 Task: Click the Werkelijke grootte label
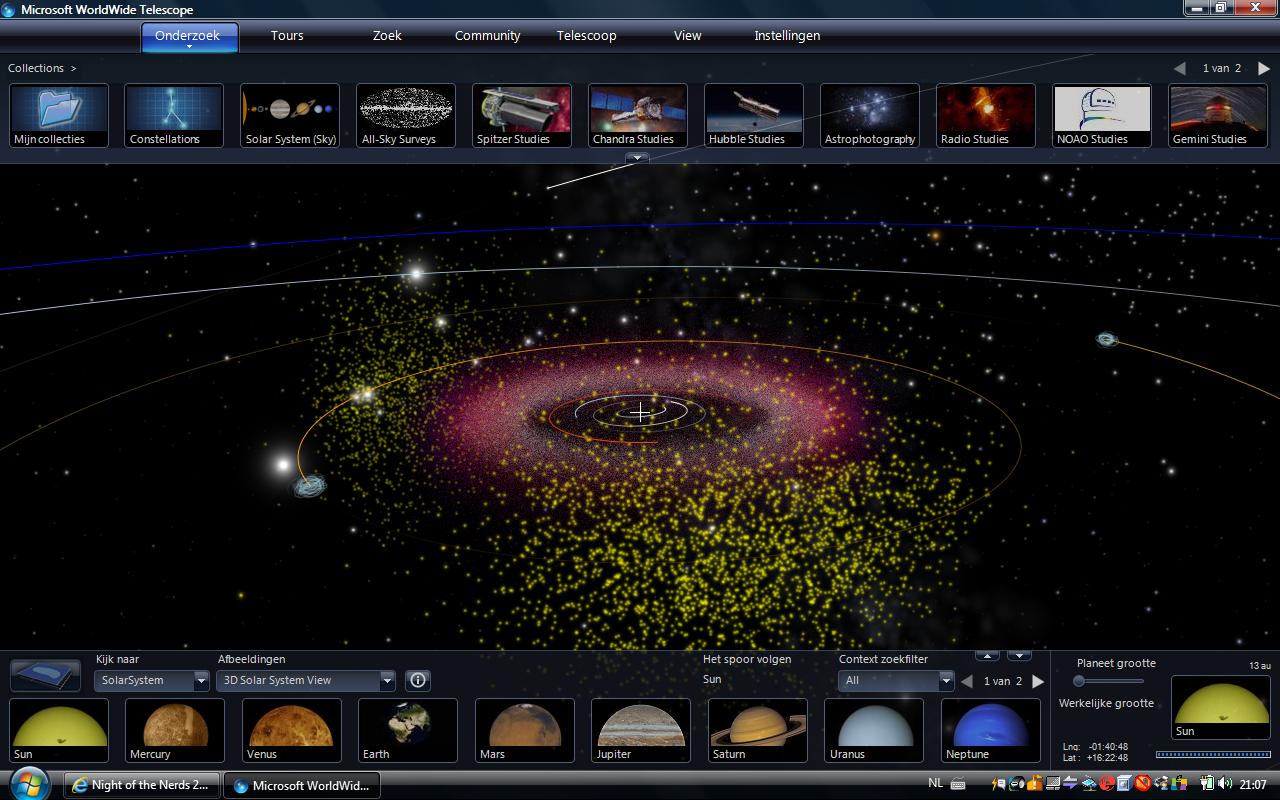tap(1106, 703)
